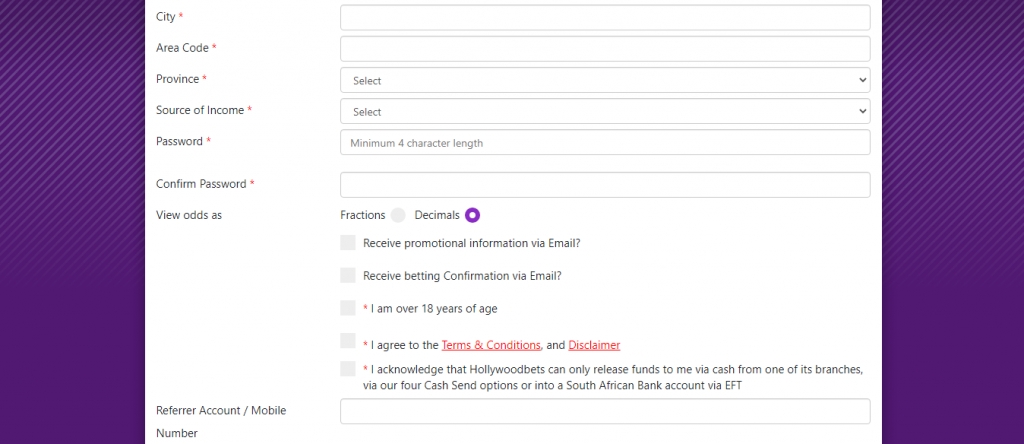Open the Terms & Conditions link
Image resolution: width=1024 pixels, height=444 pixels.
491,345
